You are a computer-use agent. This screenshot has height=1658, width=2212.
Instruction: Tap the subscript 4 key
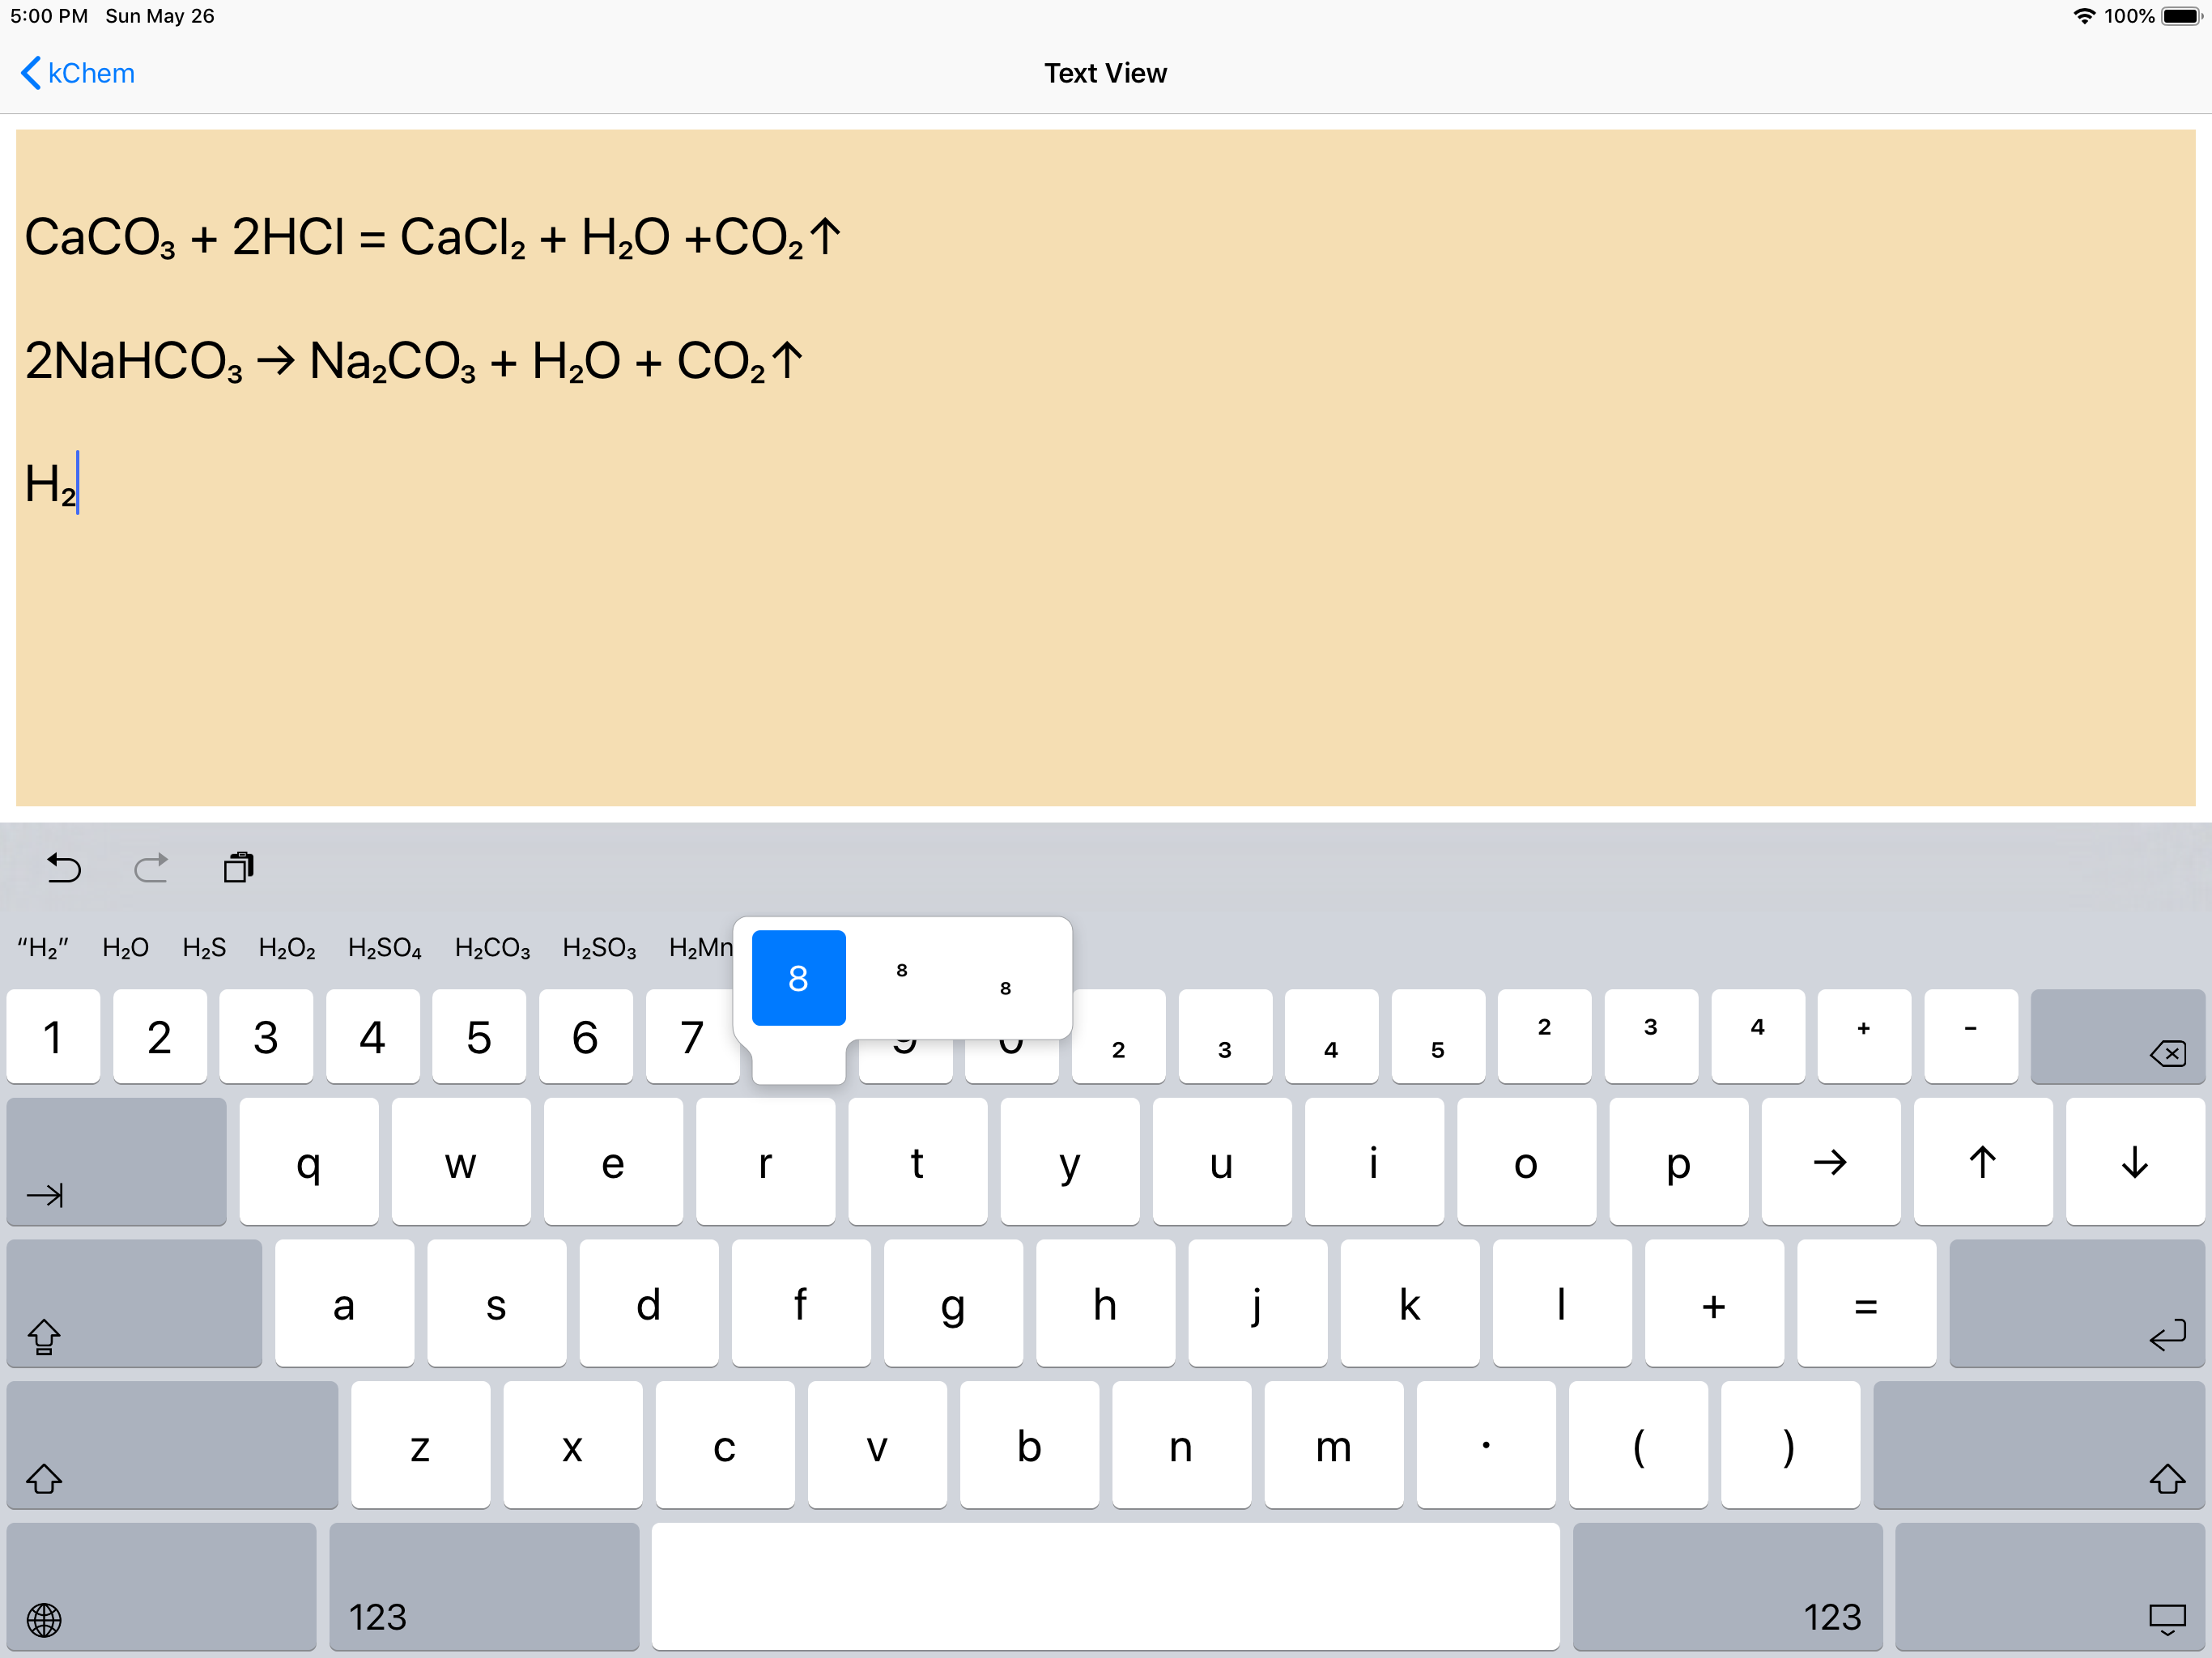coord(1331,1037)
